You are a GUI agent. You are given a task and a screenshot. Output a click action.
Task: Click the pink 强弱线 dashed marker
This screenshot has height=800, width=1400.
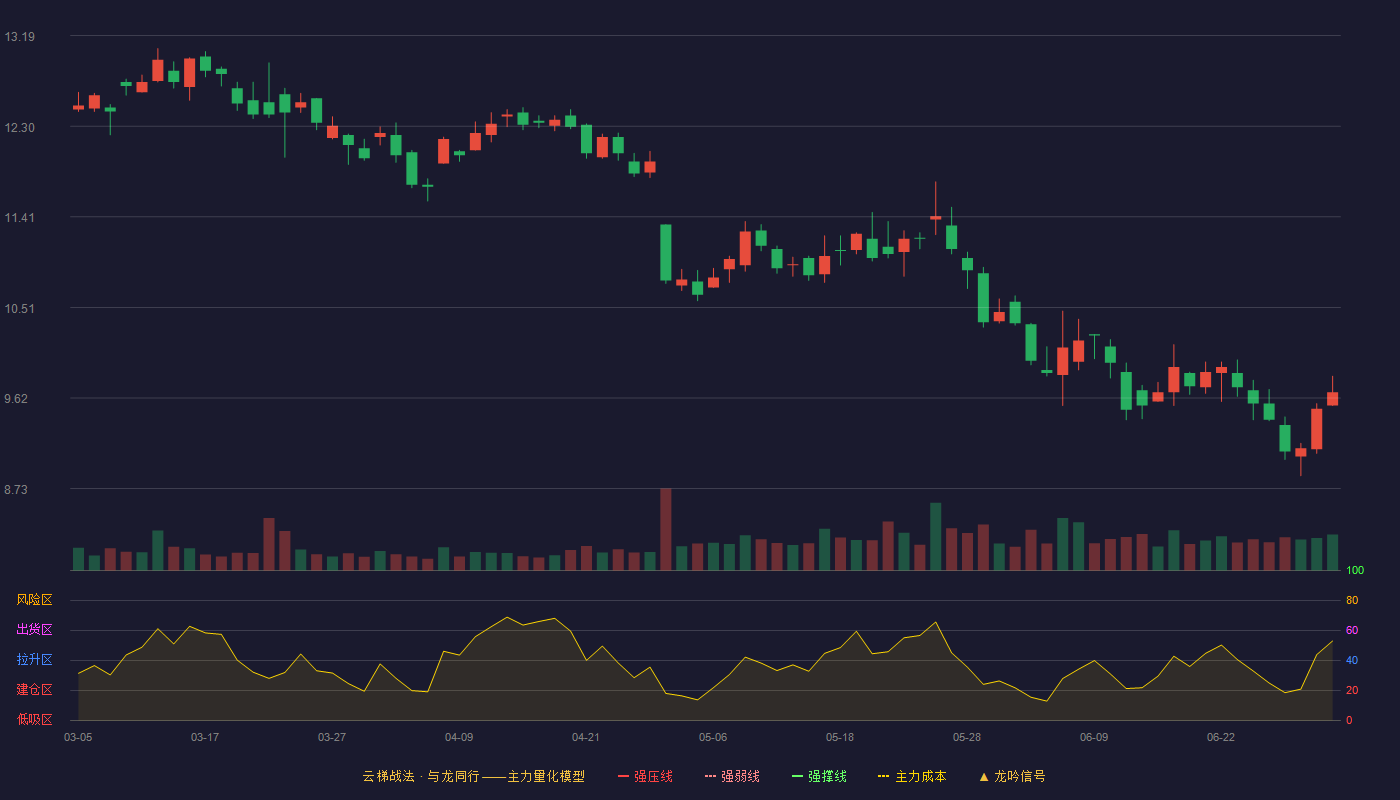tap(710, 776)
